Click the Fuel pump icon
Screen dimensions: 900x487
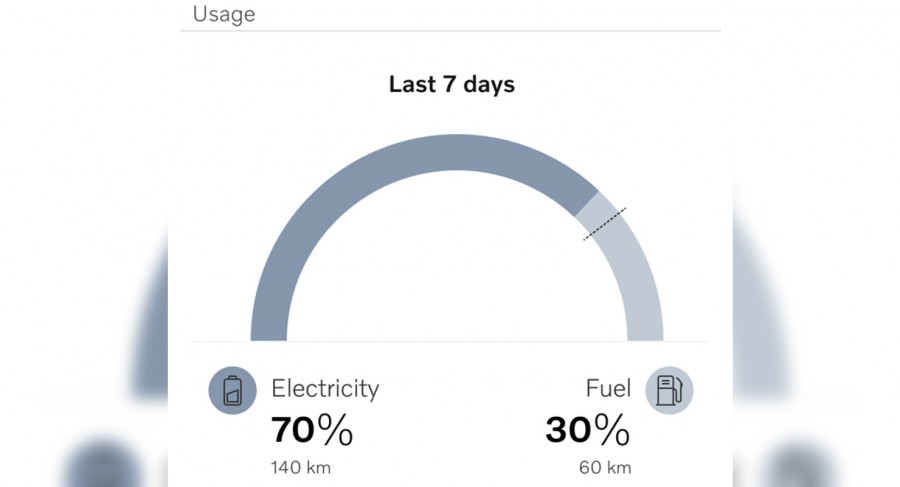pos(669,389)
